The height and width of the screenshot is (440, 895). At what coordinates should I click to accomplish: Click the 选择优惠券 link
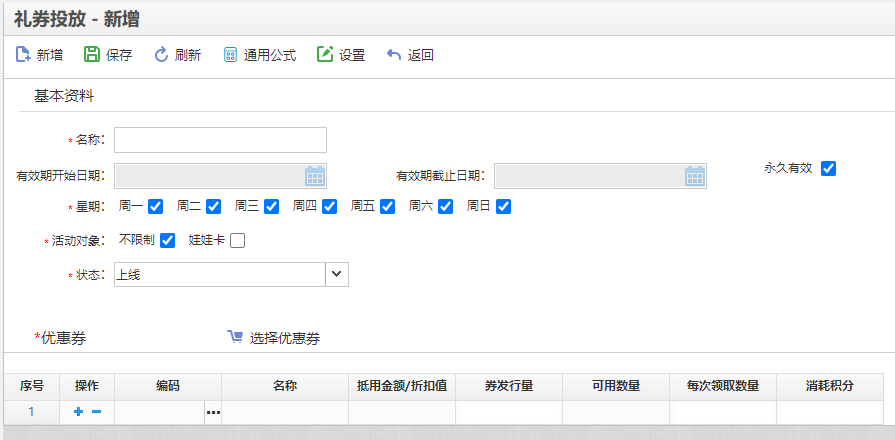[x=275, y=338]
